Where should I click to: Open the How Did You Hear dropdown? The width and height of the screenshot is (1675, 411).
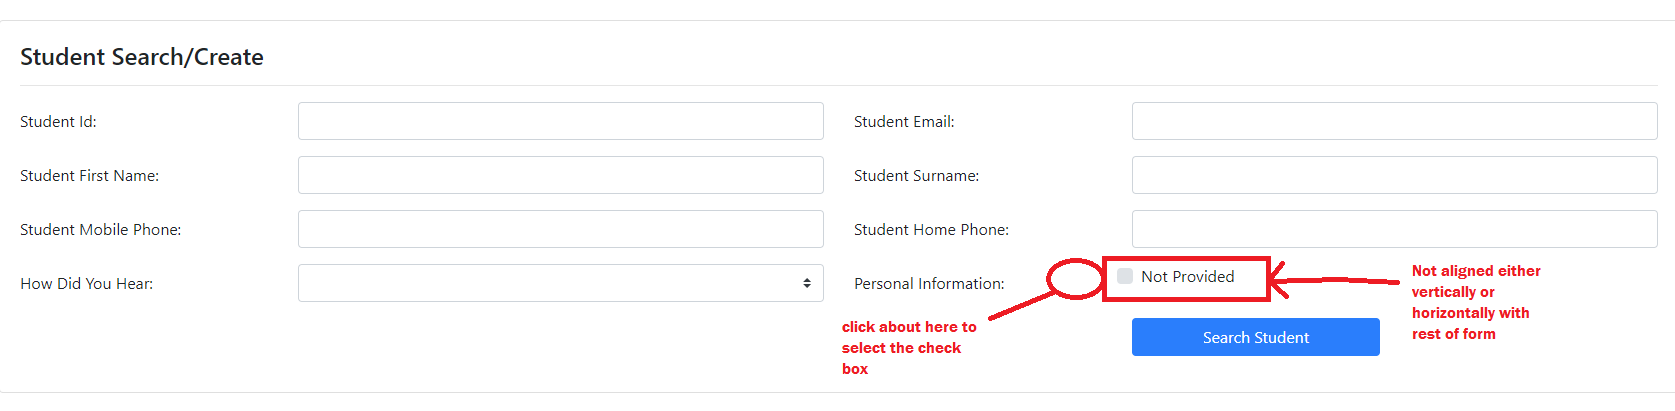click(561, 283)
